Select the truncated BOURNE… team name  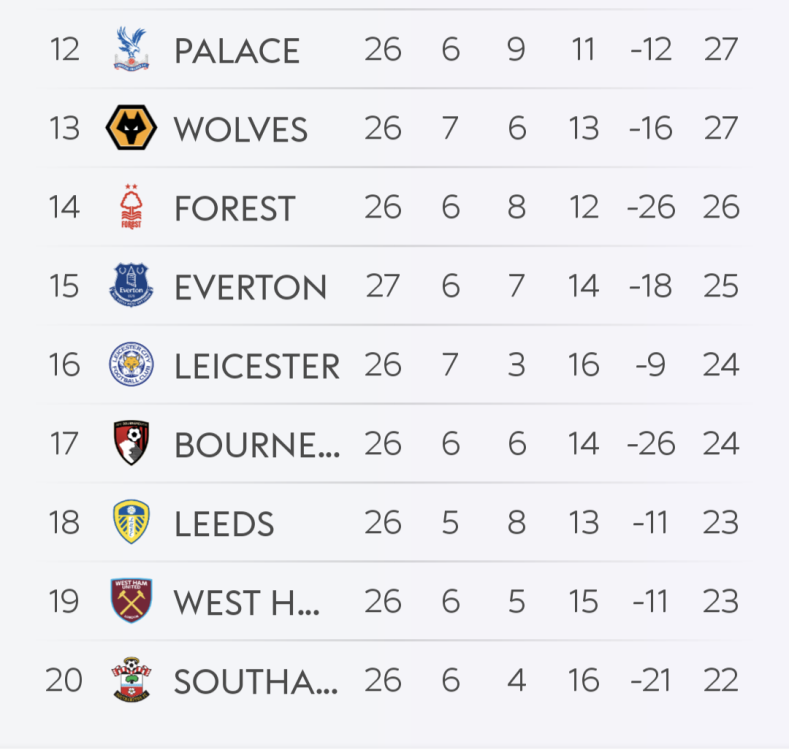pos(257,445)
